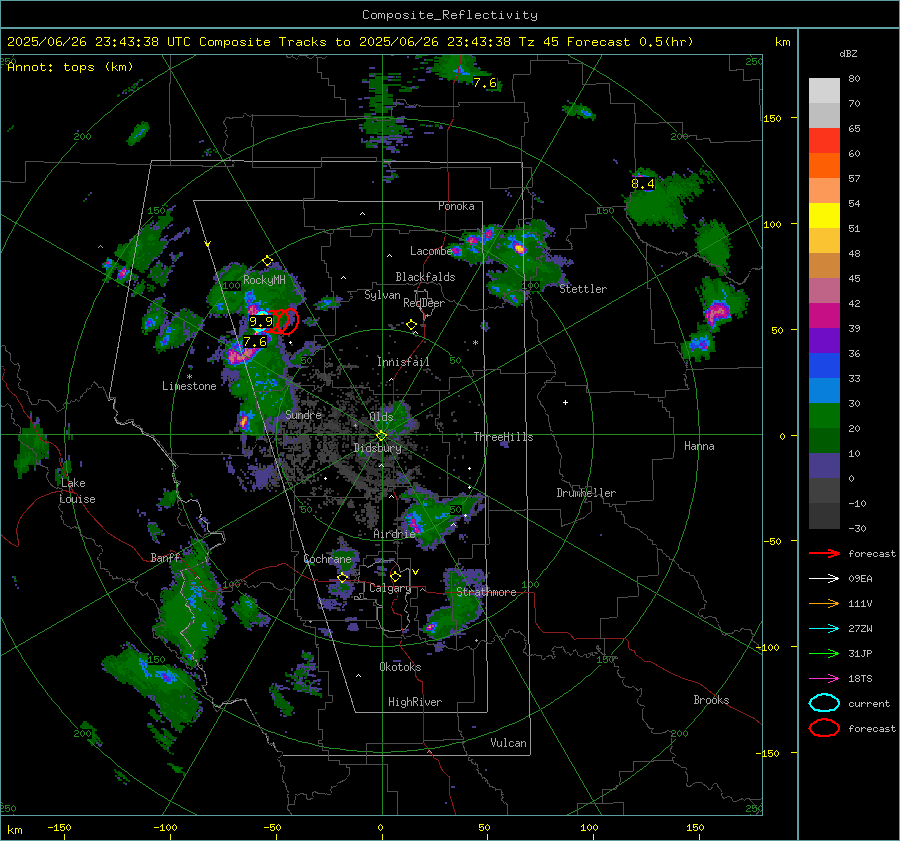Click the ThreeHills map label
The height and width of the screenshot is (841, 900).
coord(503,437)
